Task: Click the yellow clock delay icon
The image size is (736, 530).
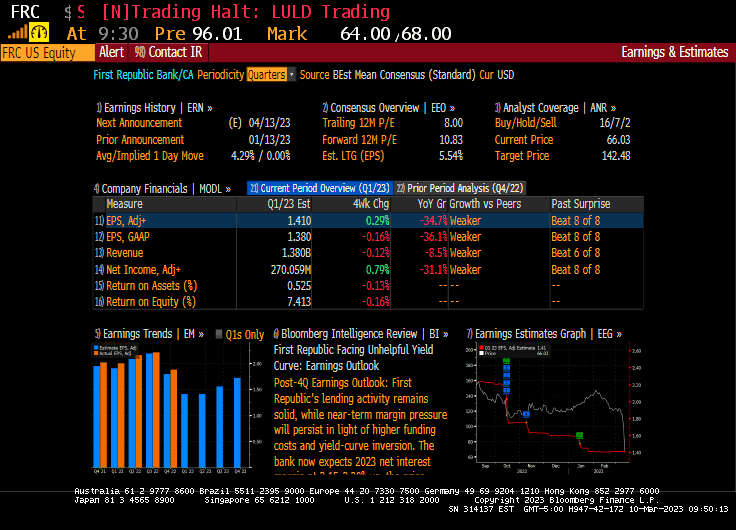Action: coord(39,33)
